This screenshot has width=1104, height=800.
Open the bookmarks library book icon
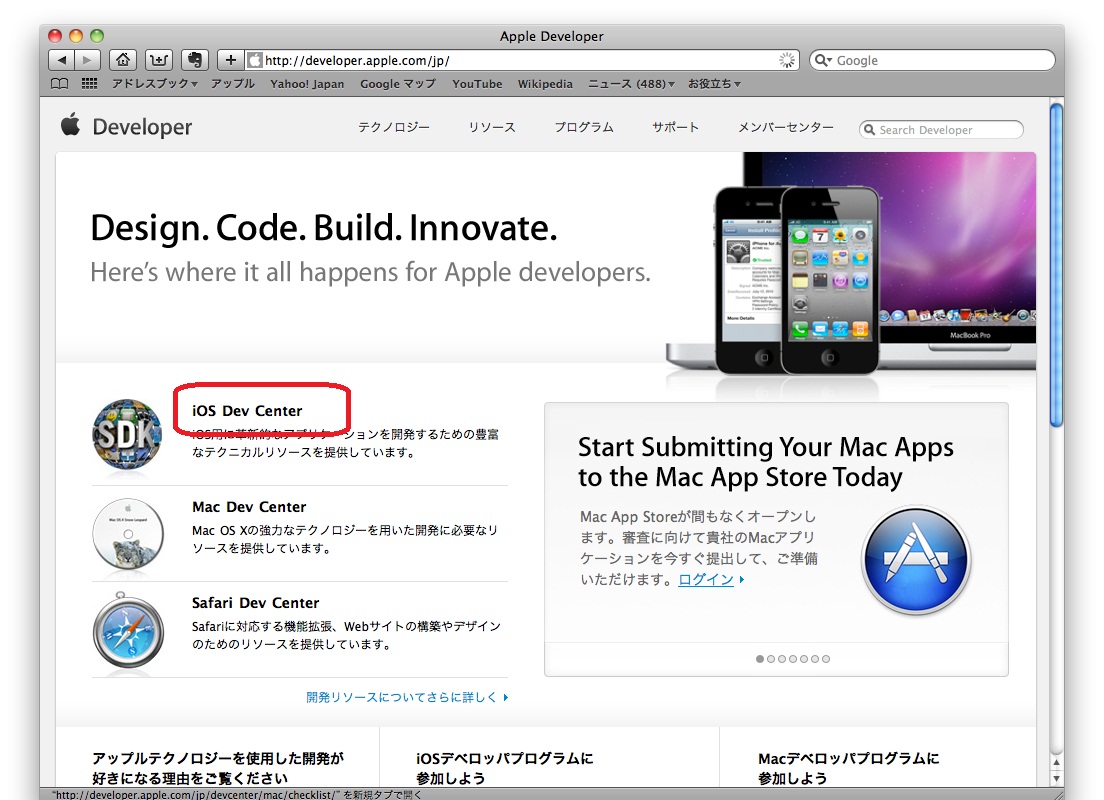click(x=60, y=84)
